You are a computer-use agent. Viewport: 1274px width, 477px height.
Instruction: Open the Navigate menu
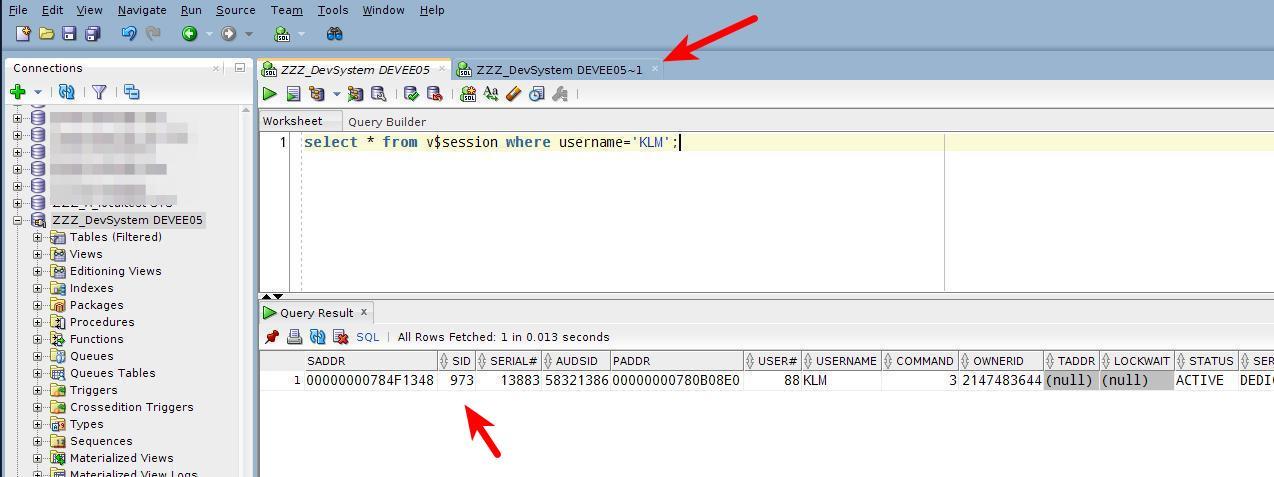(x=142, y=10)
